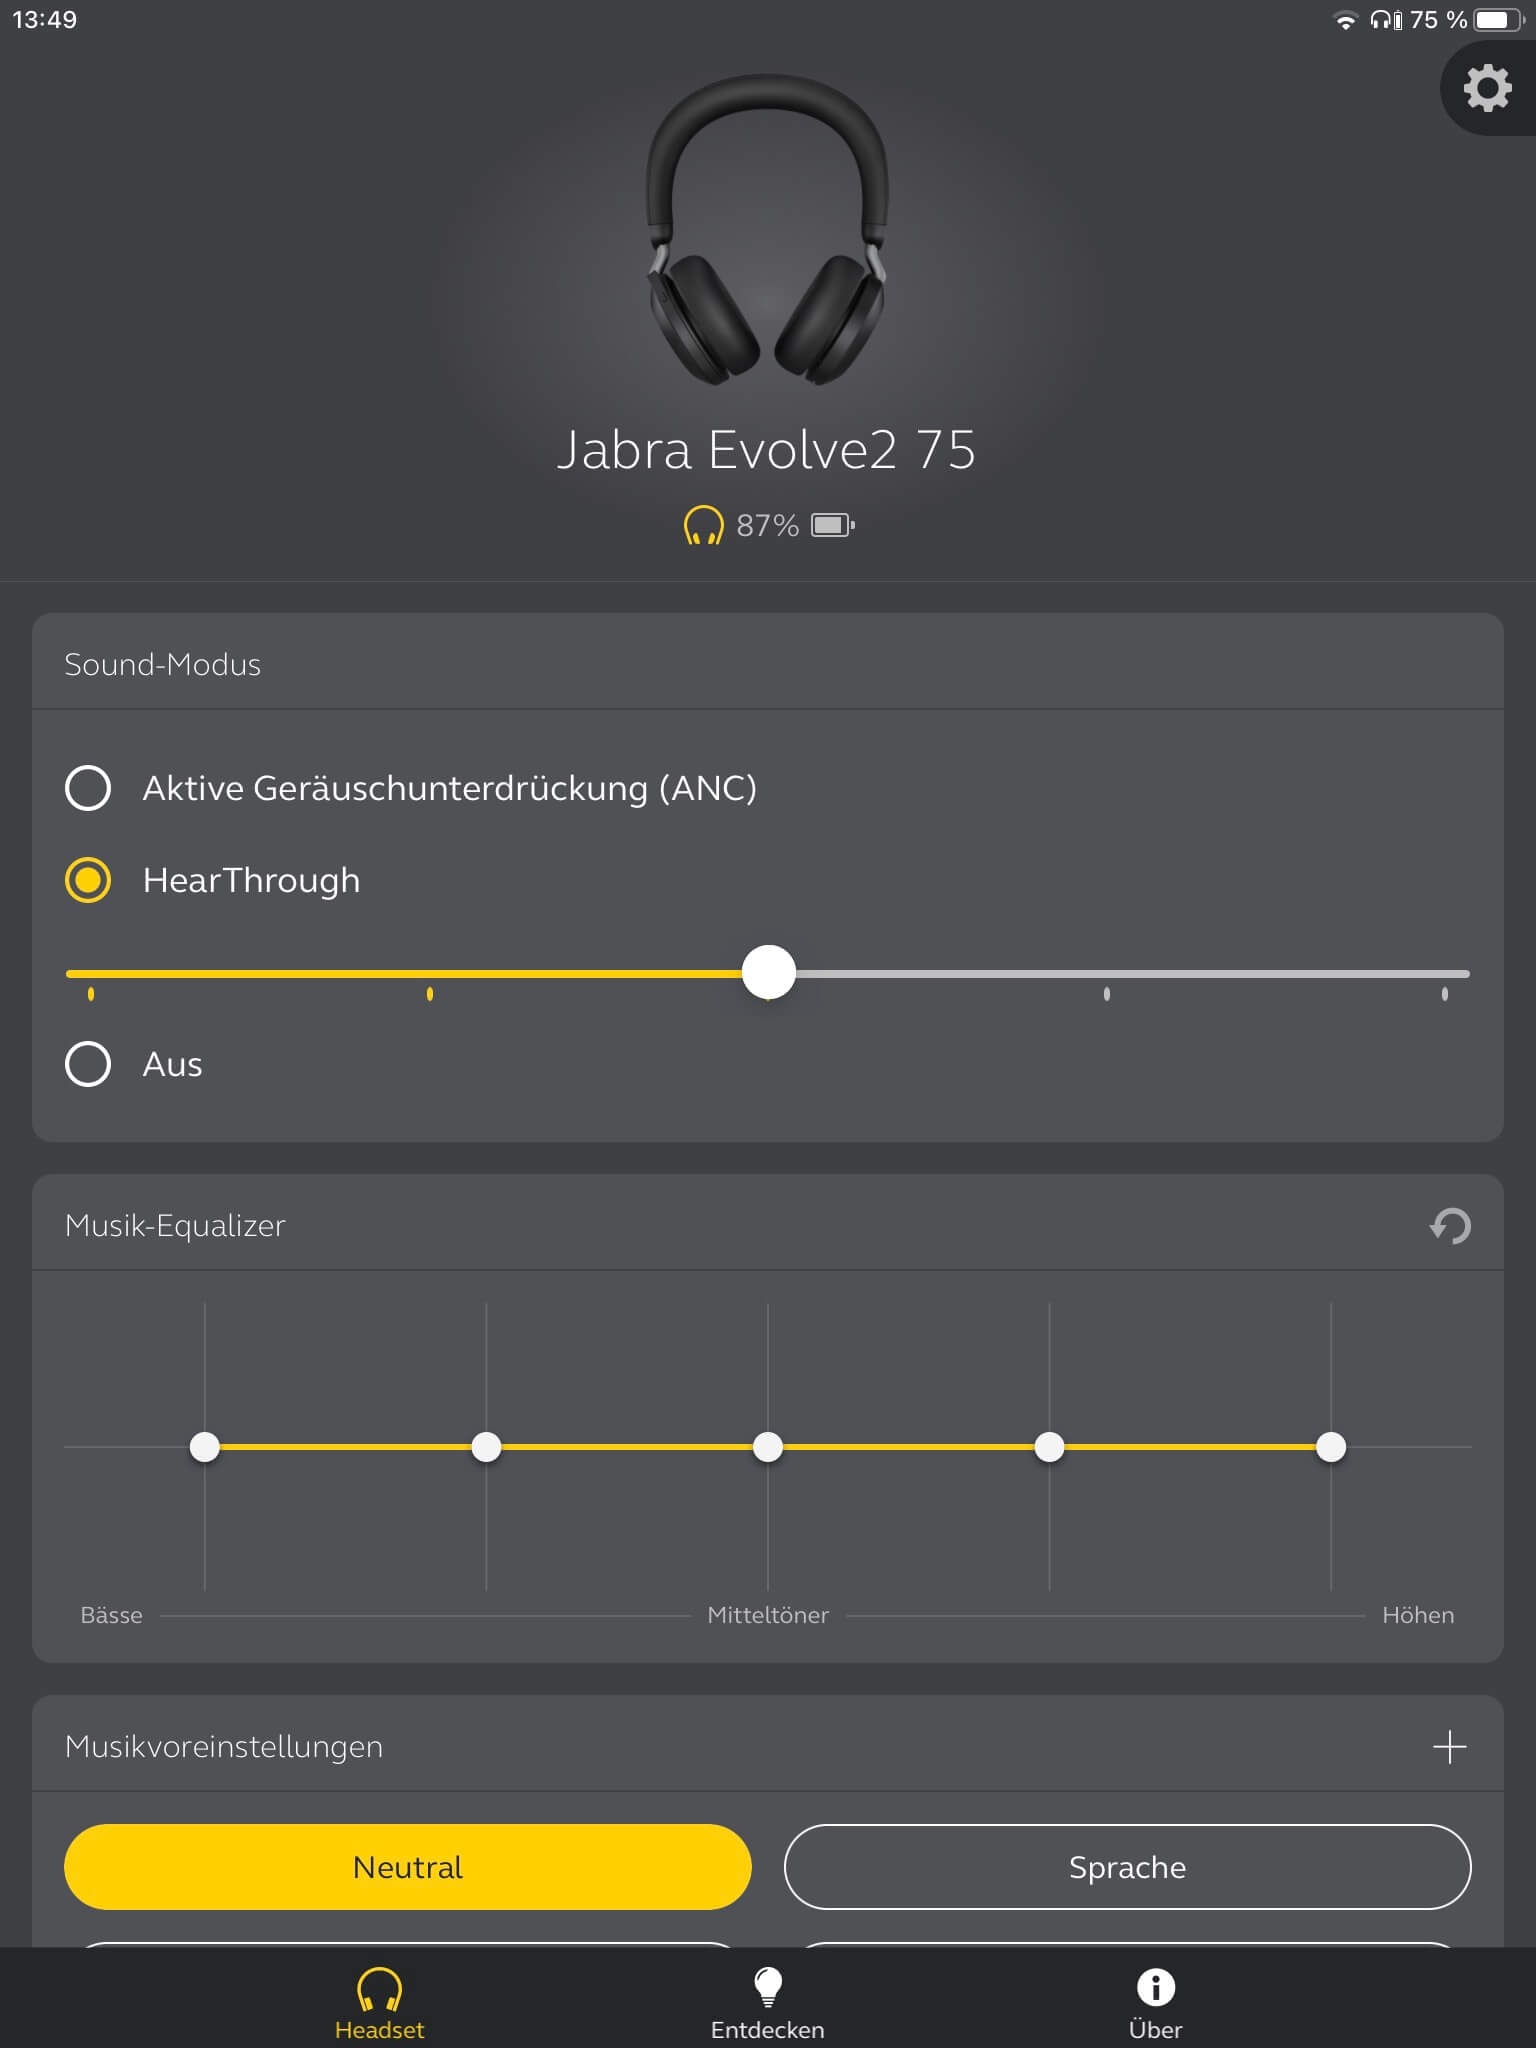Tap the headset battery status icon
The width and height of the screenshot is (1536, 2048).
[x=832, y=525]
